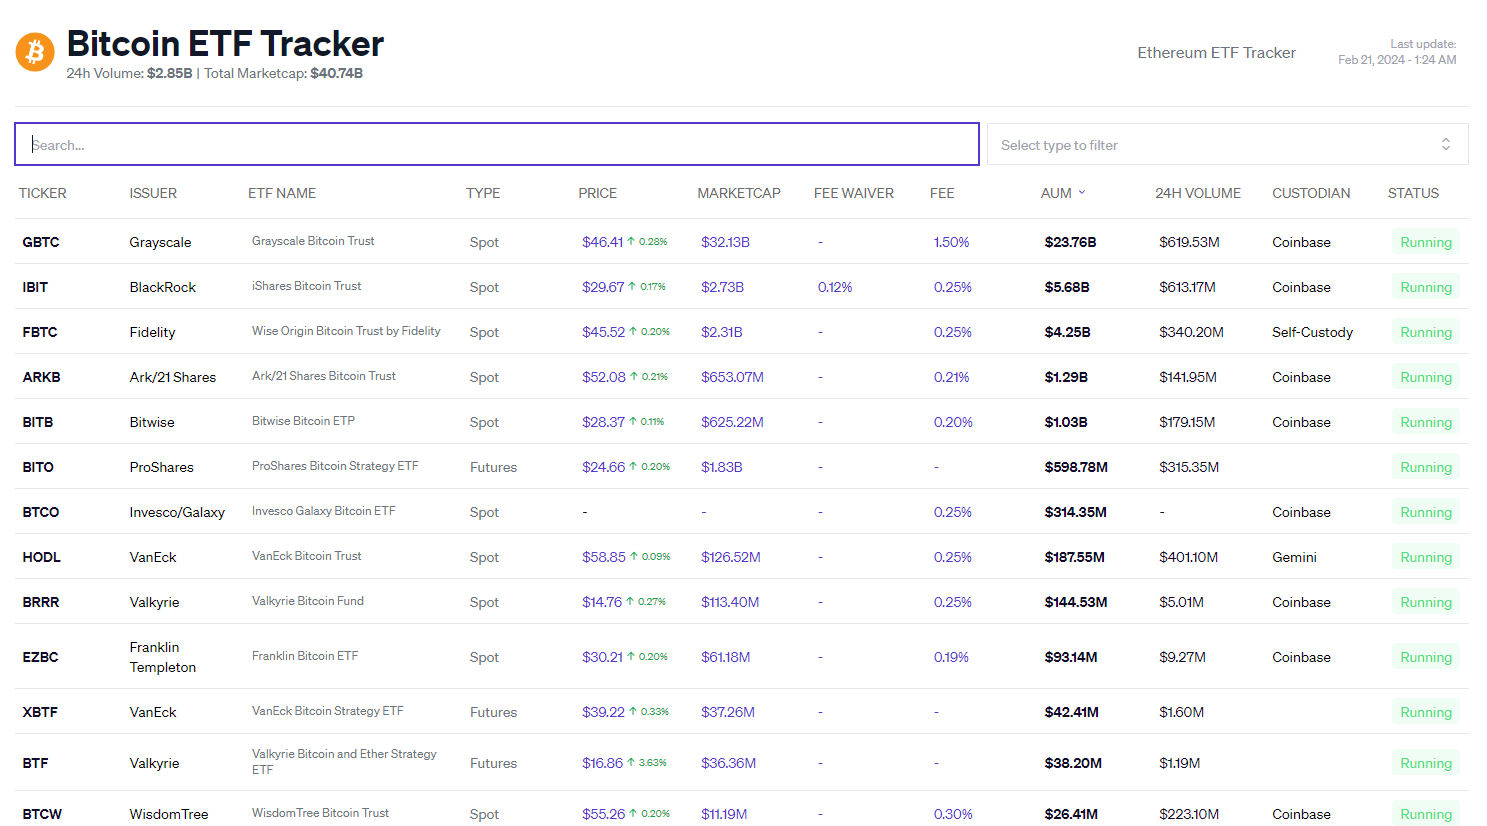Click the AUM sort arrow icon
1487x826 pixels.
tap(1082, 193)
